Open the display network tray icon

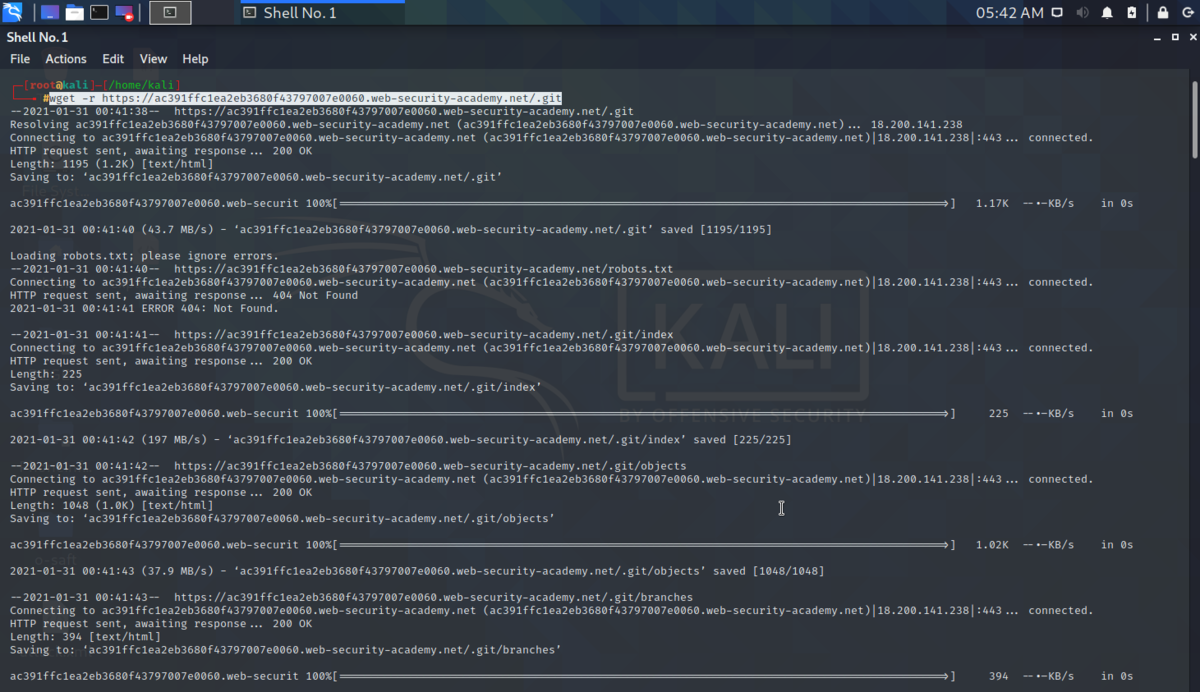pyautogui.click(x=1058, y=13)
